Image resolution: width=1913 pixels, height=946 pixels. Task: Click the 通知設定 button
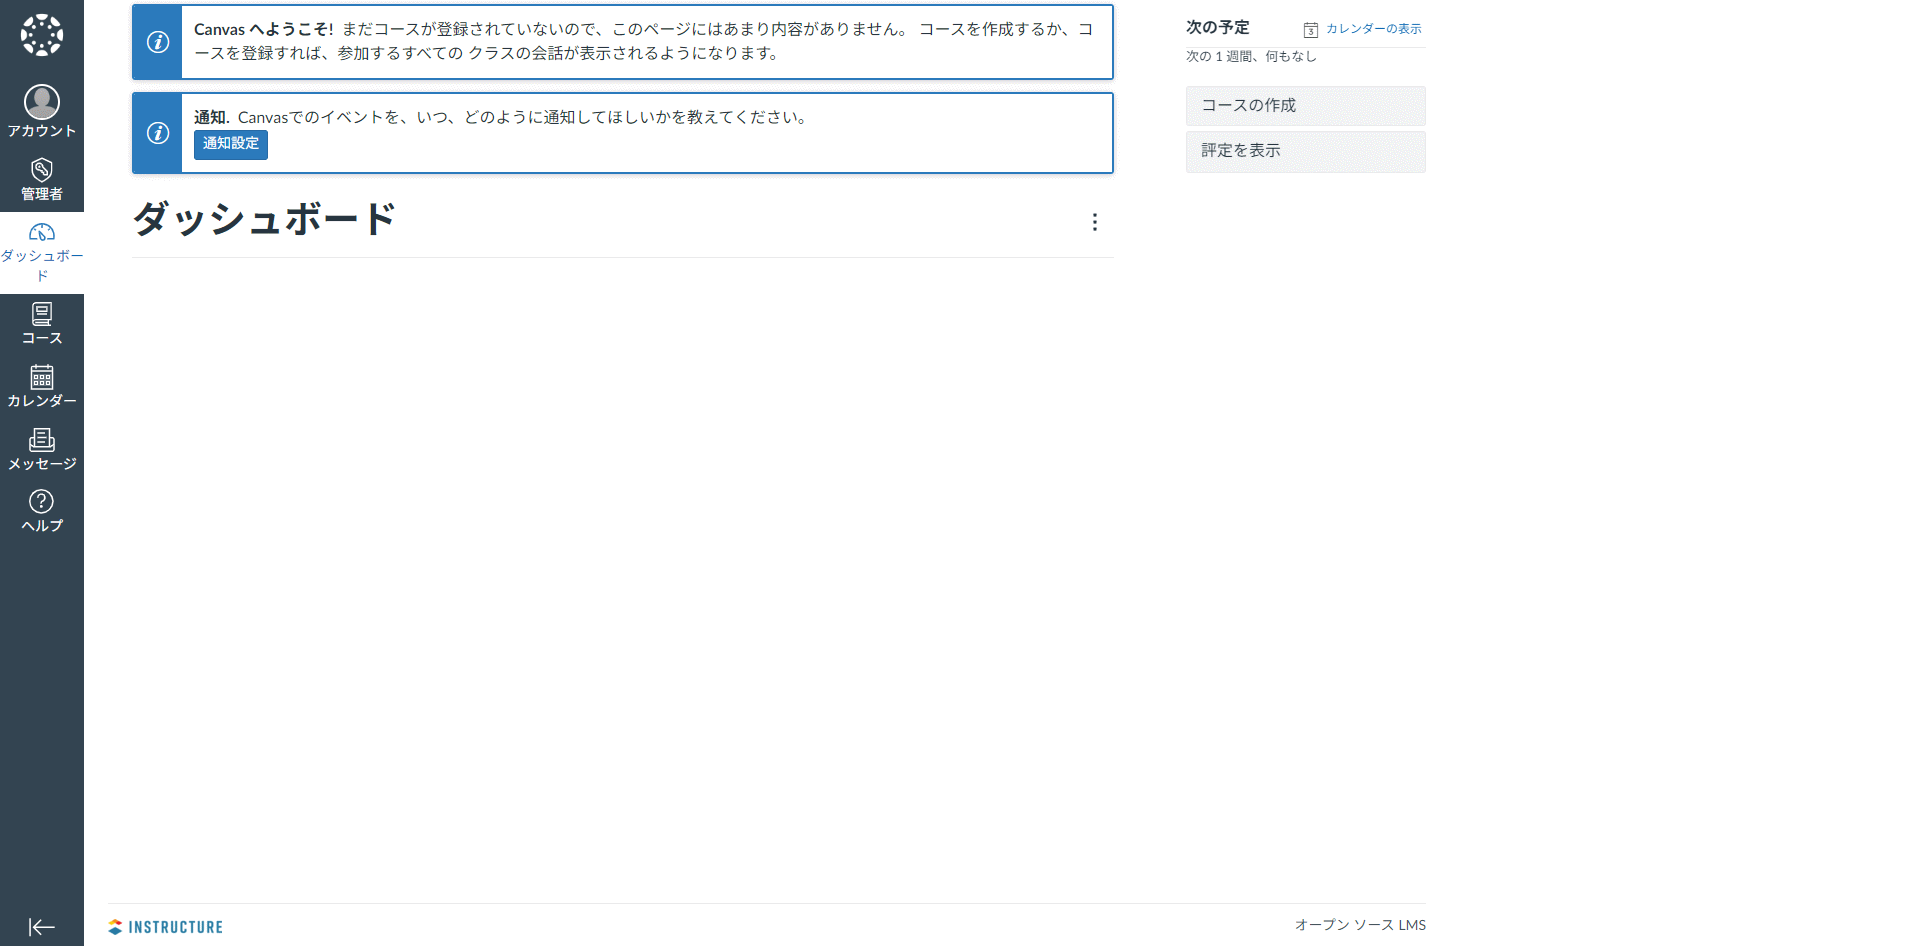pyautogui.click(x=231, y=144)
